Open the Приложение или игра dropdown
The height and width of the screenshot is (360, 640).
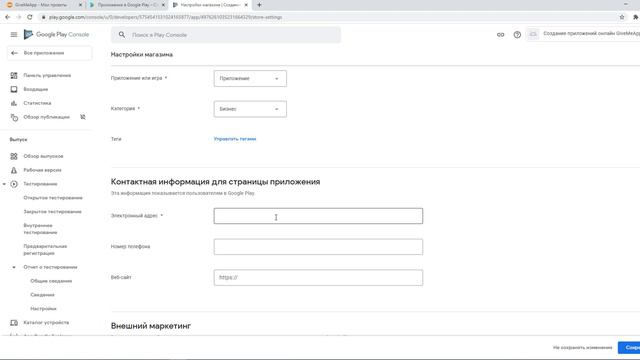click(250, 78)
